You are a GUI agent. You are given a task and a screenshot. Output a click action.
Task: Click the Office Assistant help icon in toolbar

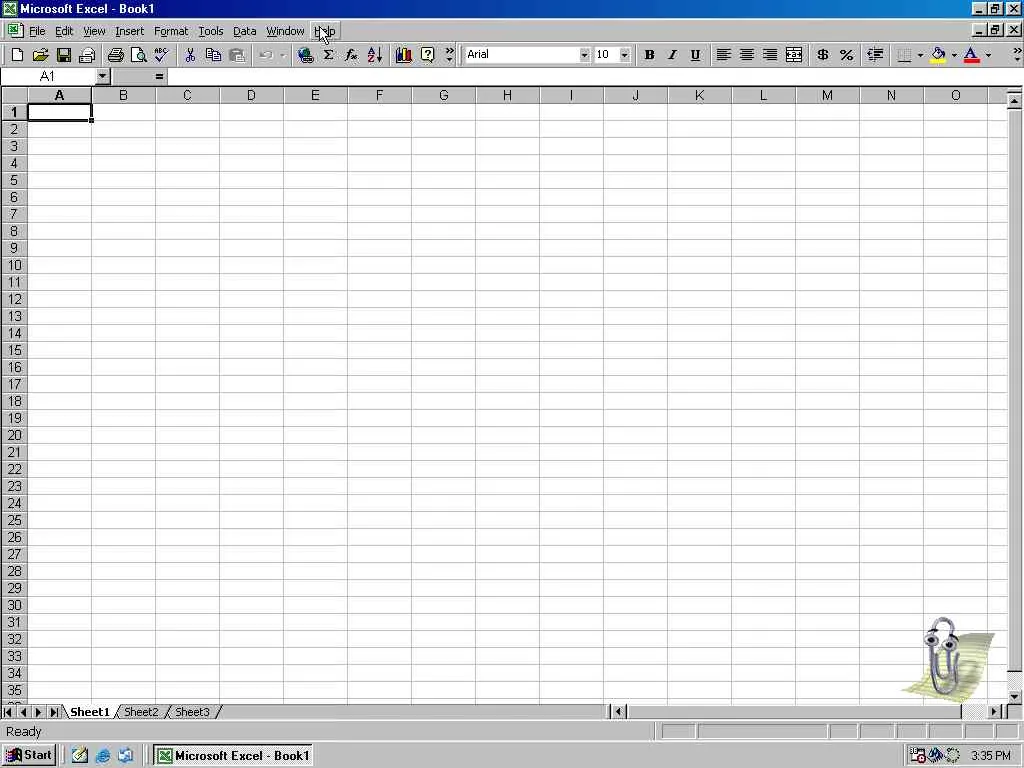pyautogui.click(x=427, y=55)
